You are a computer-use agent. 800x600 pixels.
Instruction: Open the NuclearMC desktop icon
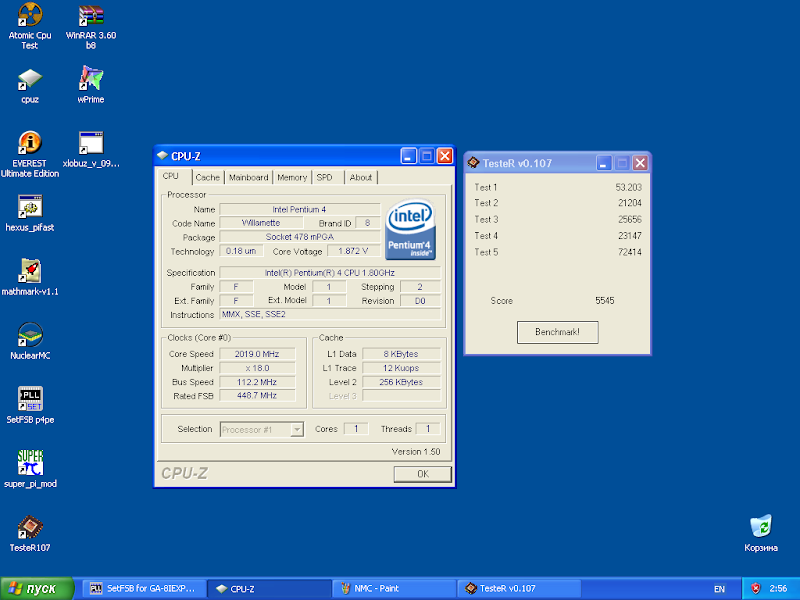tap(29, 335)
